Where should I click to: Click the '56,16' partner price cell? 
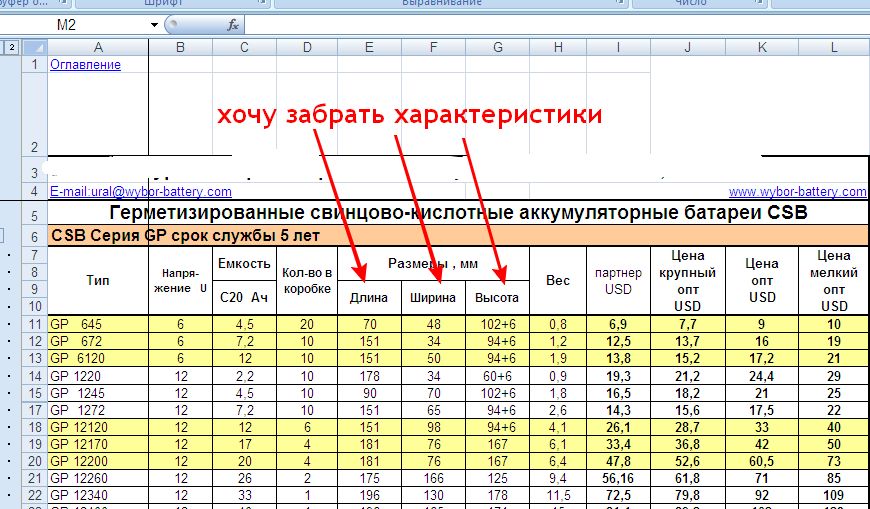[618, 478]
